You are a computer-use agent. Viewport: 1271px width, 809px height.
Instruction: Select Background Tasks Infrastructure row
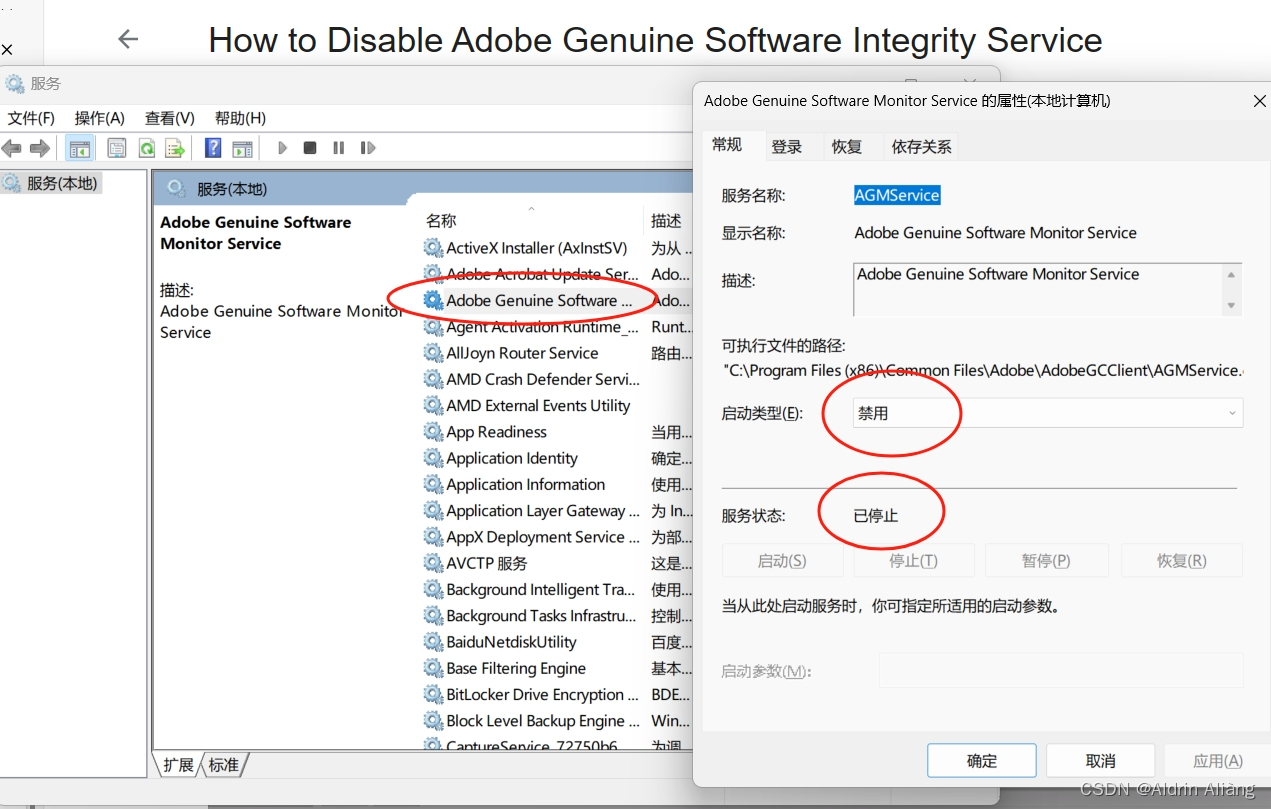[x=556, y=616]
